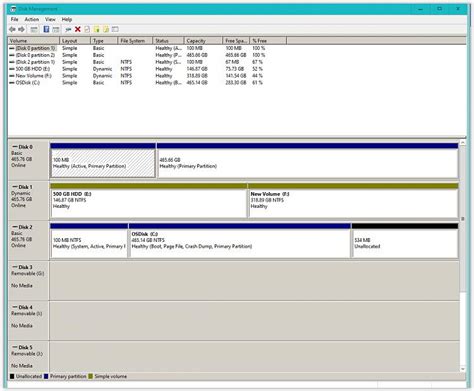Click the 318.89 GB capacity cell

click(197, 76)
